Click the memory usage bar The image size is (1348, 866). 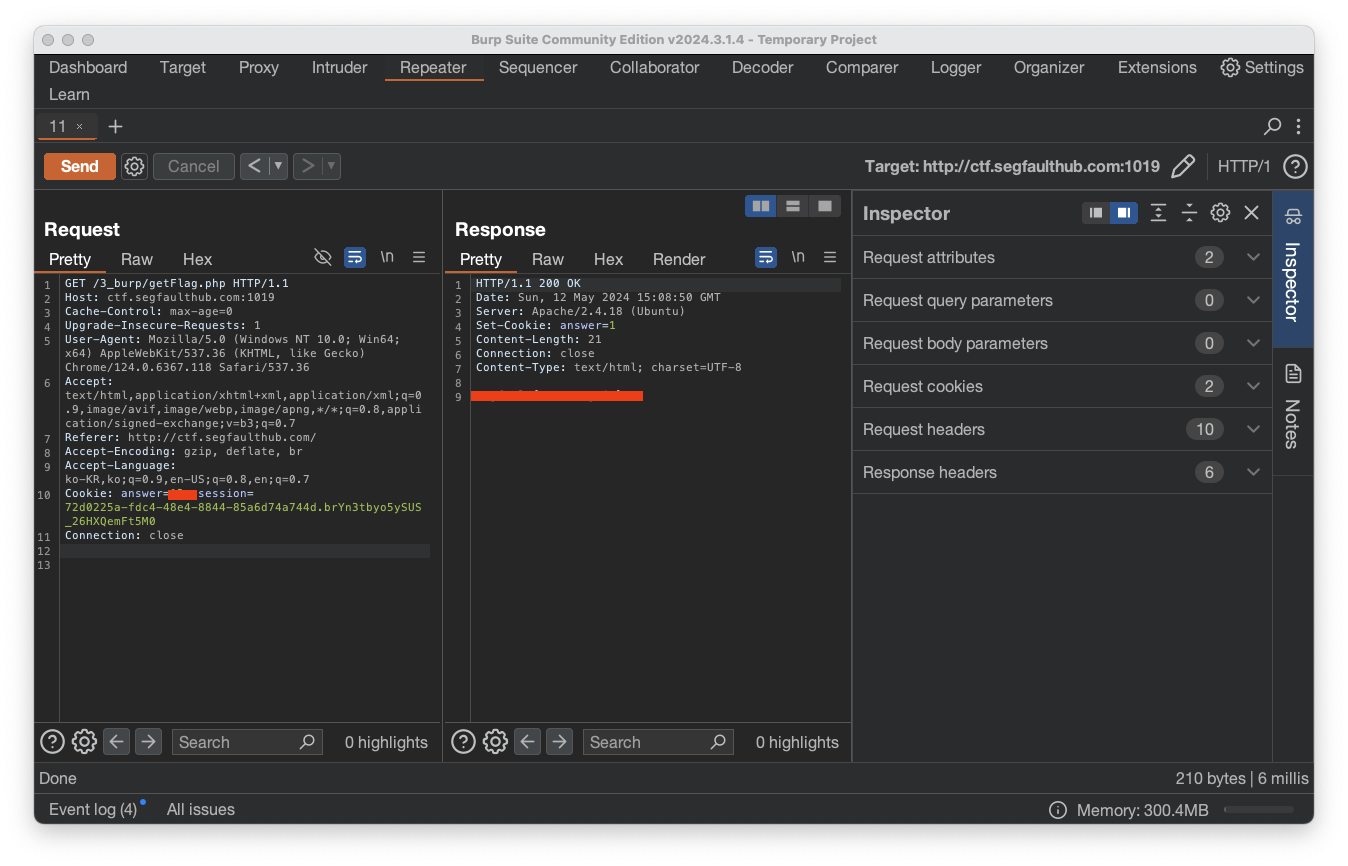1258,810
